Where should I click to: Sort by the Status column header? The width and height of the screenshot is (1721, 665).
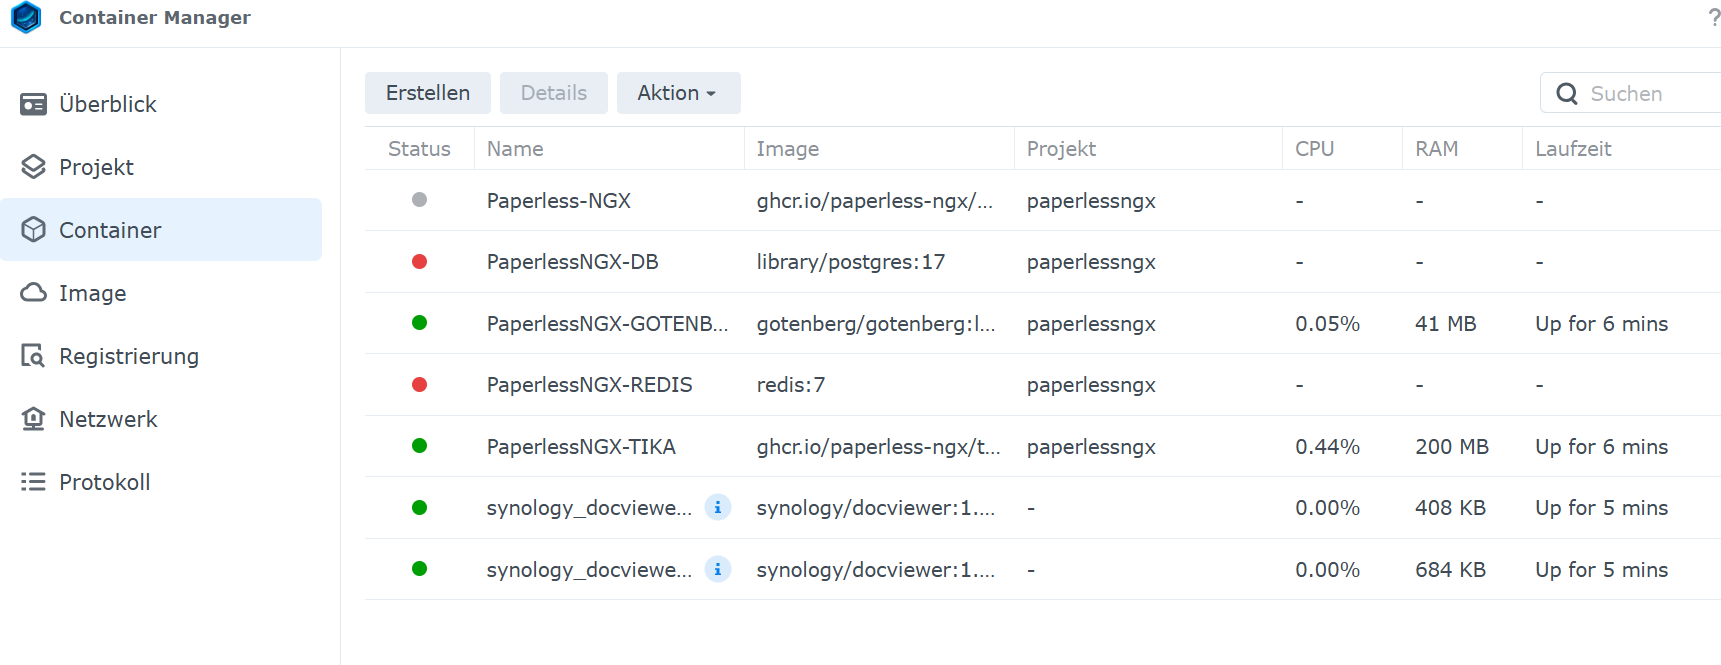419,149
